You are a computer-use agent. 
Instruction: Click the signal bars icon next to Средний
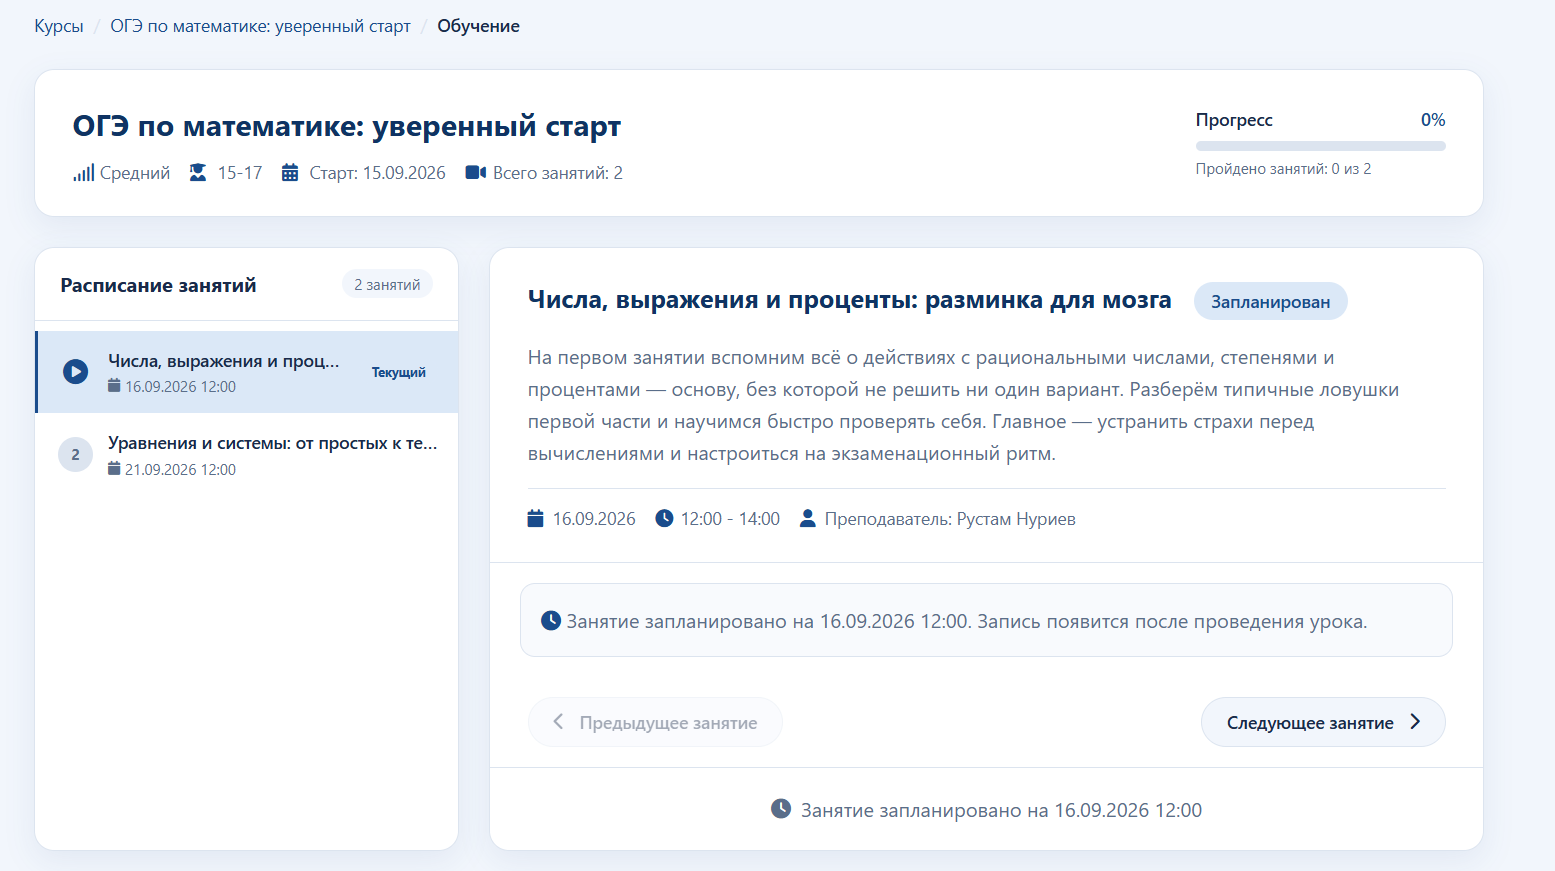(83, 173)
